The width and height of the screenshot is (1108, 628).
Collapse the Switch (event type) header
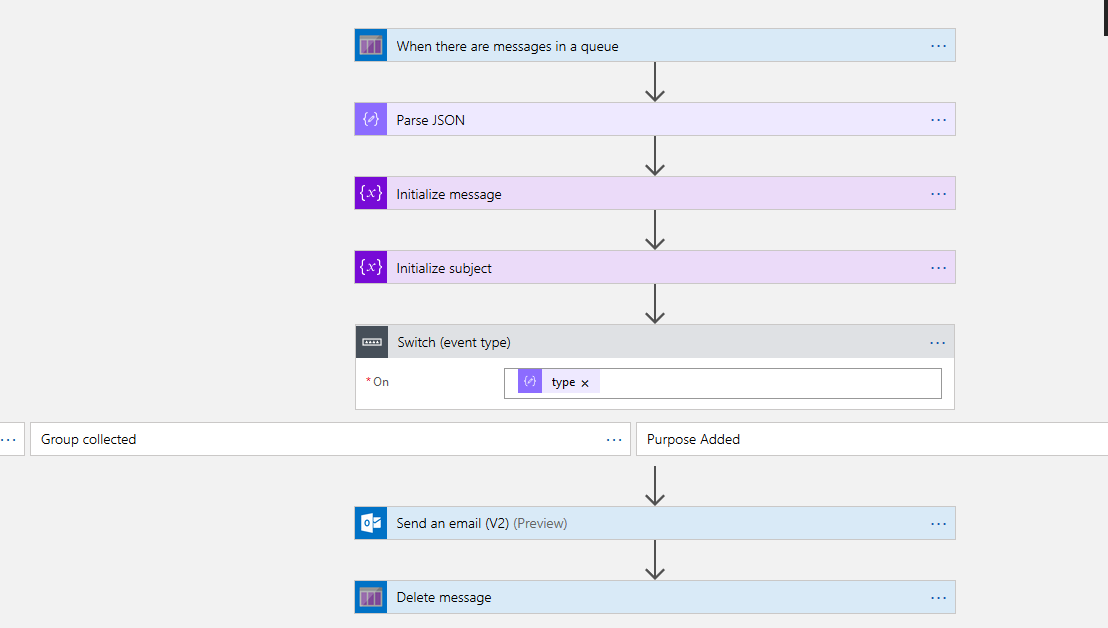click(x=655, y=342)
